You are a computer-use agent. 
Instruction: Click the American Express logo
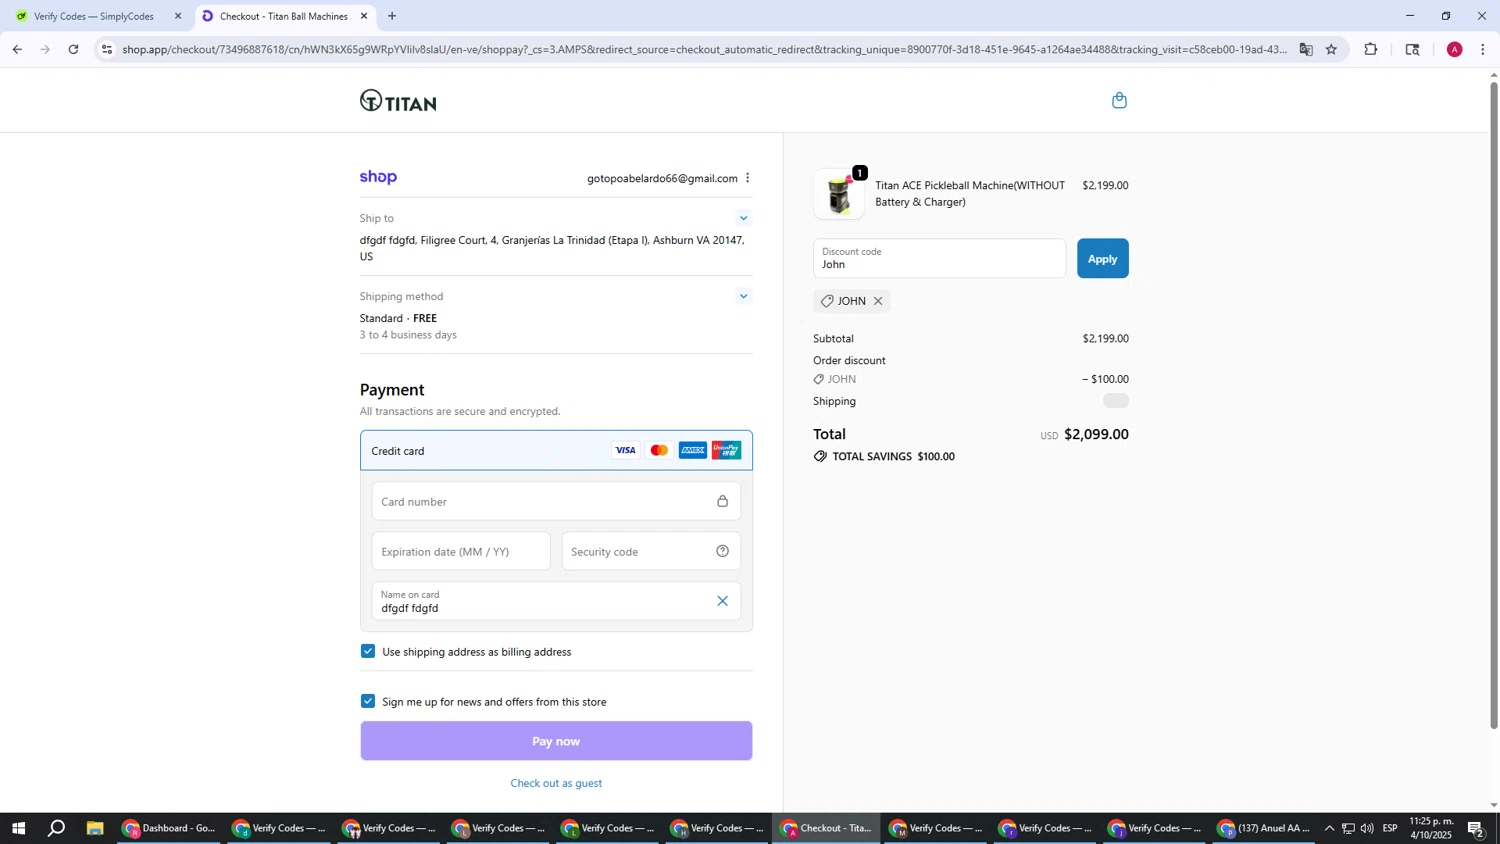(x=692, y=450)
